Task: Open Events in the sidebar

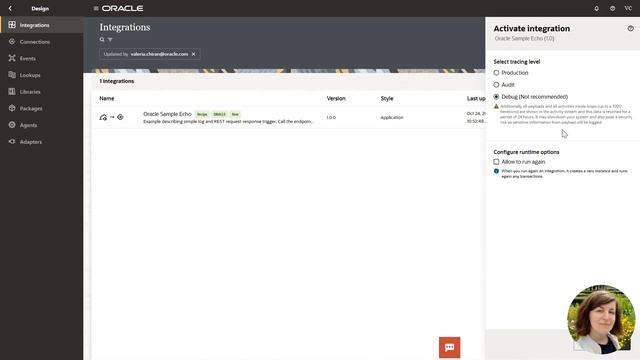Action: pyautogui.click(x=42, y=58)
